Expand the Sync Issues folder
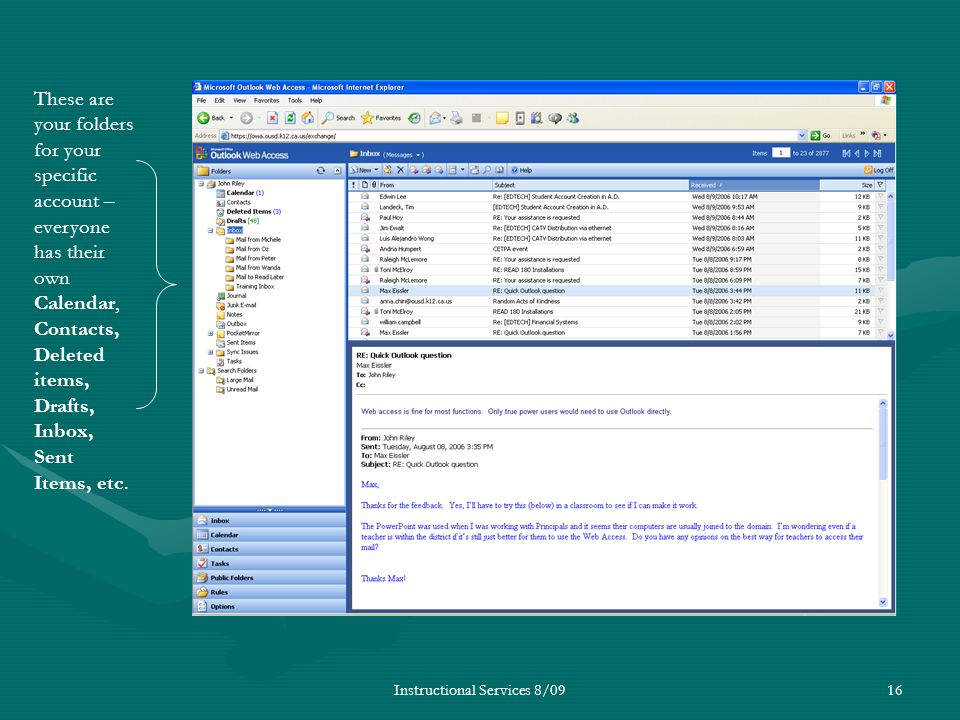Screen dimensions: 960x720 pyautogui.click(x=210, y=352)
